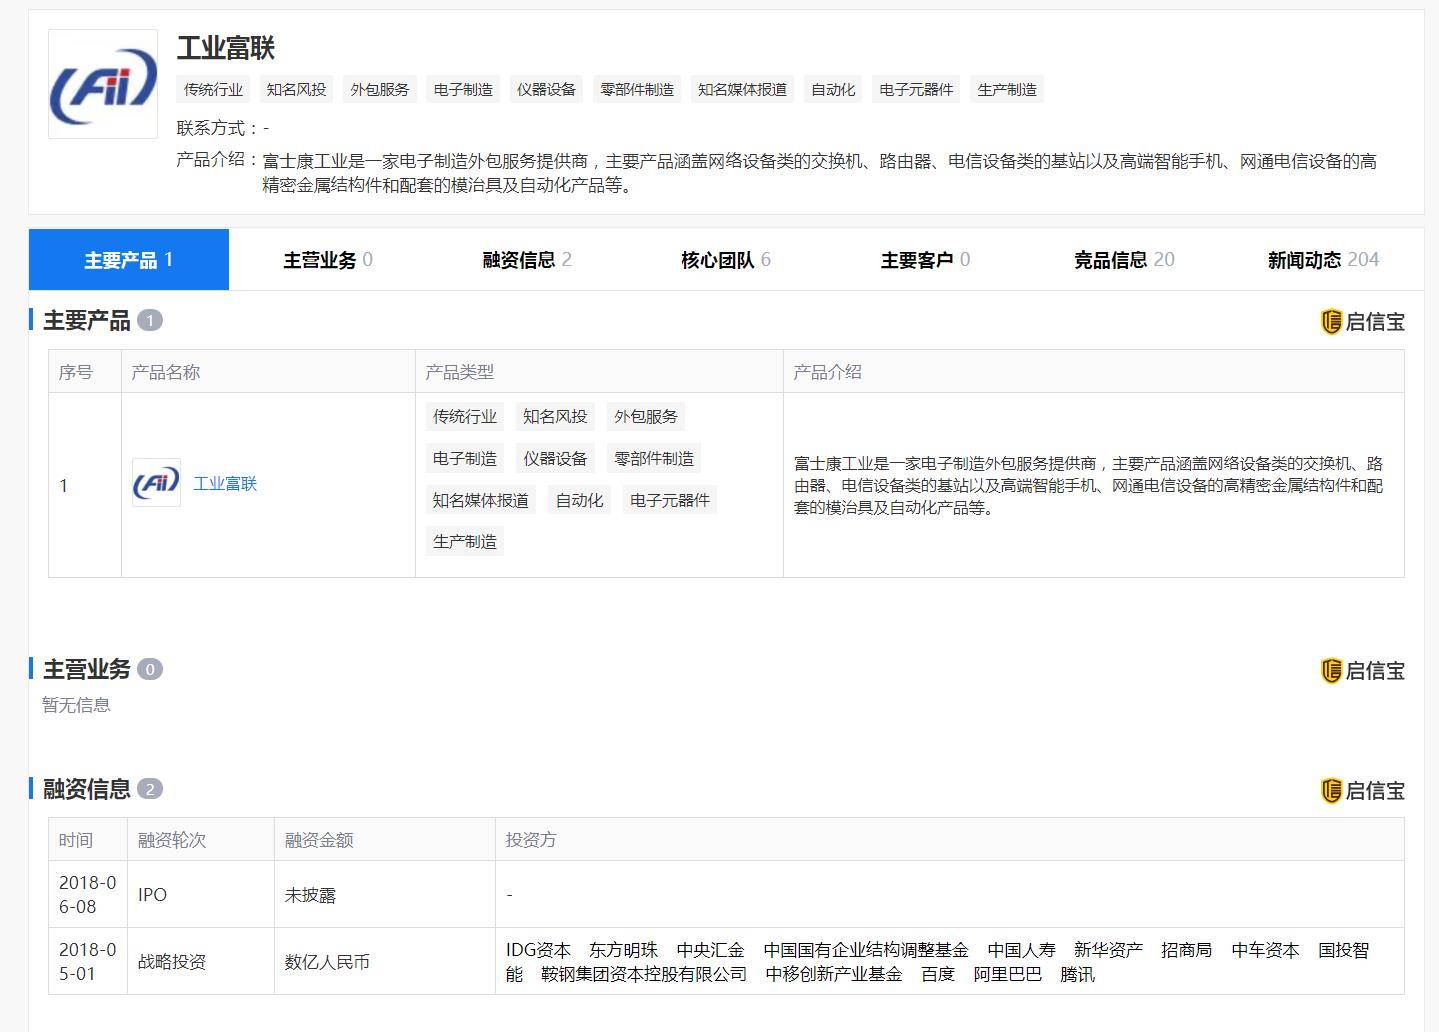Switch to the 融资信息 tab

click(524, 259)
